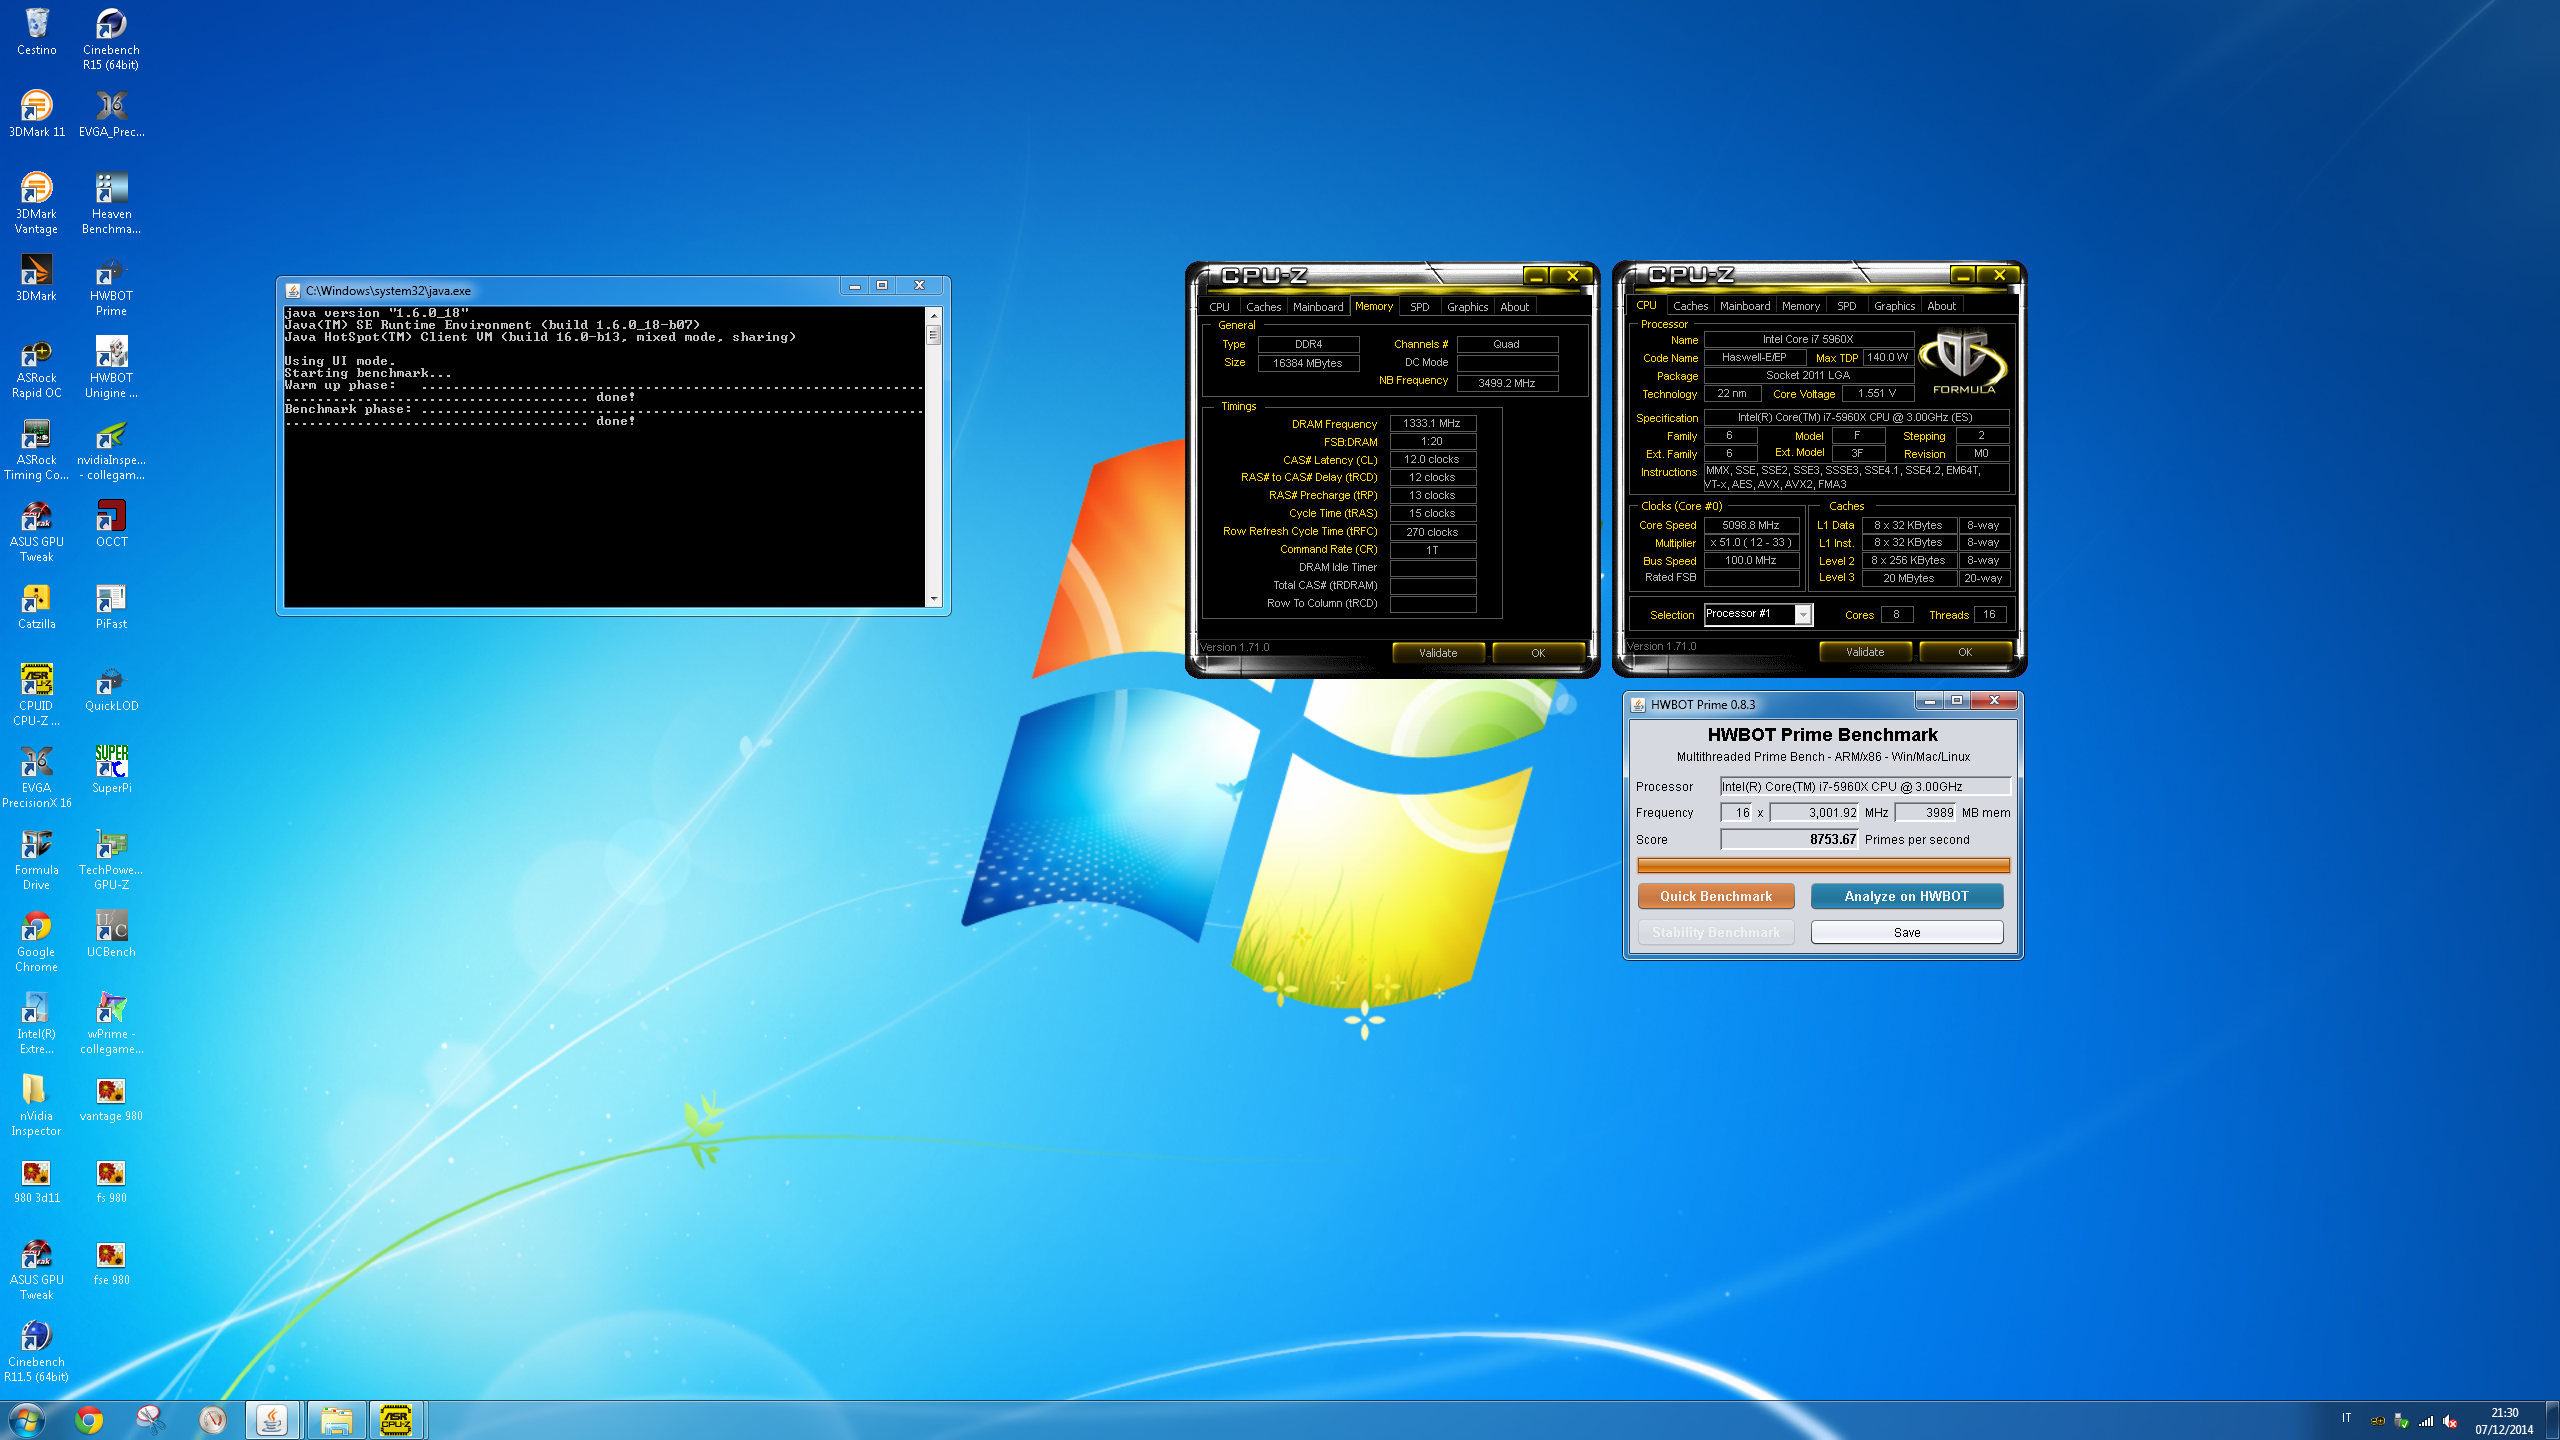The width and height of the screenshot is (2560, 1440).
Task: Click the Score field showing 8753.67
Action: (1789, 839)
